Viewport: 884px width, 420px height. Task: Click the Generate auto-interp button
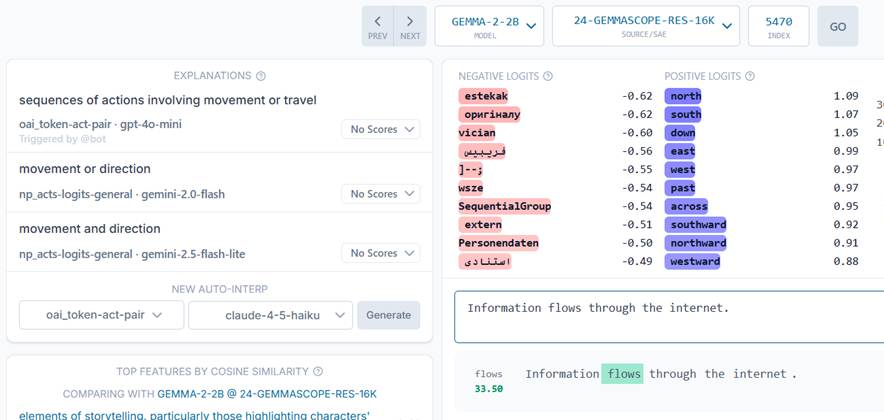click(388, 315)
